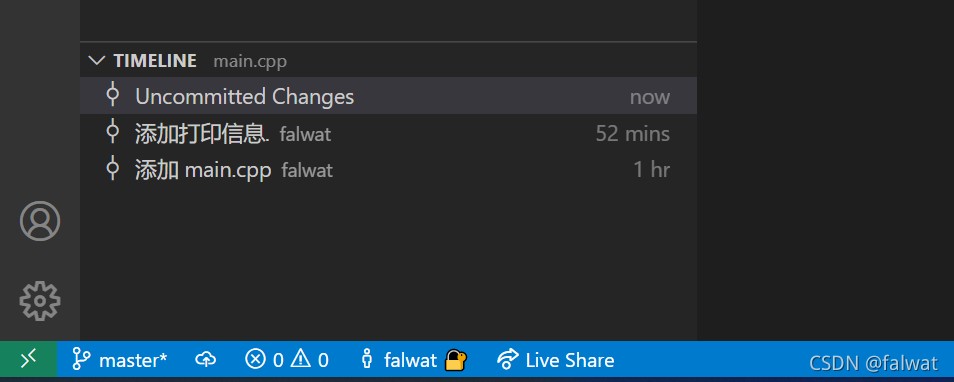Click the TIMELINE panel header title
Screen dimensions: 954x382
click(x=155, y=61)
